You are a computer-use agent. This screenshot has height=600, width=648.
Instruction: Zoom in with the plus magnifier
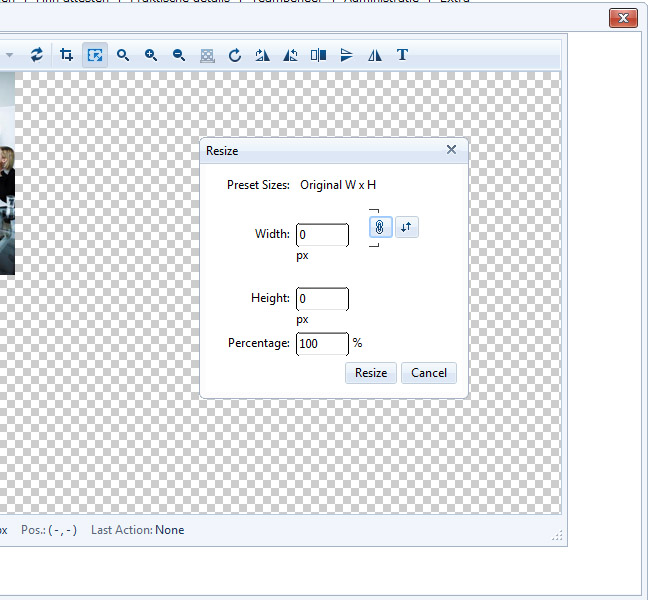pos(151,55)
